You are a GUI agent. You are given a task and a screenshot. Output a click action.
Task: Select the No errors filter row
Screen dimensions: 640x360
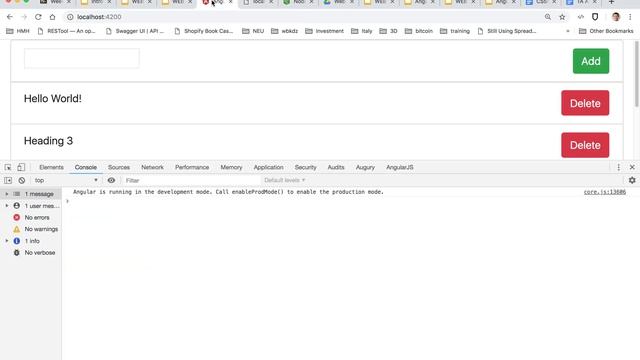[31, 218]
